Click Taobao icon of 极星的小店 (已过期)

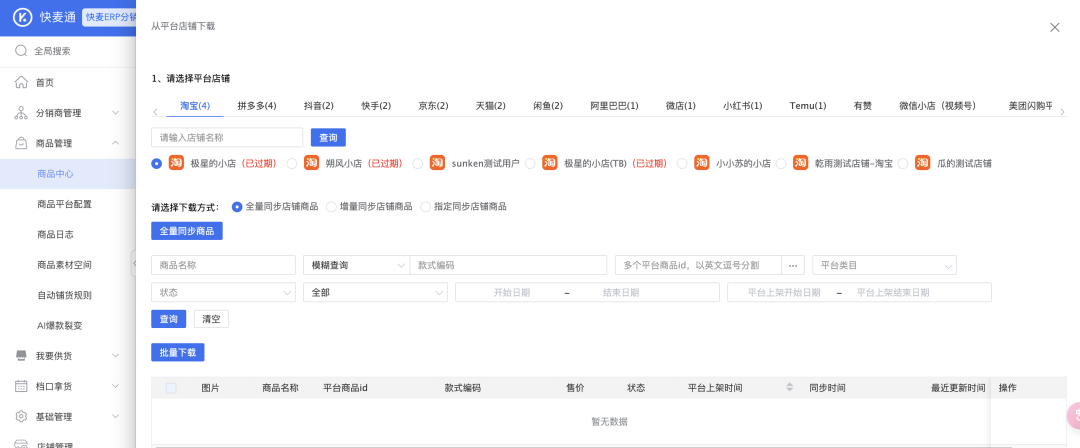coord(176,163)
